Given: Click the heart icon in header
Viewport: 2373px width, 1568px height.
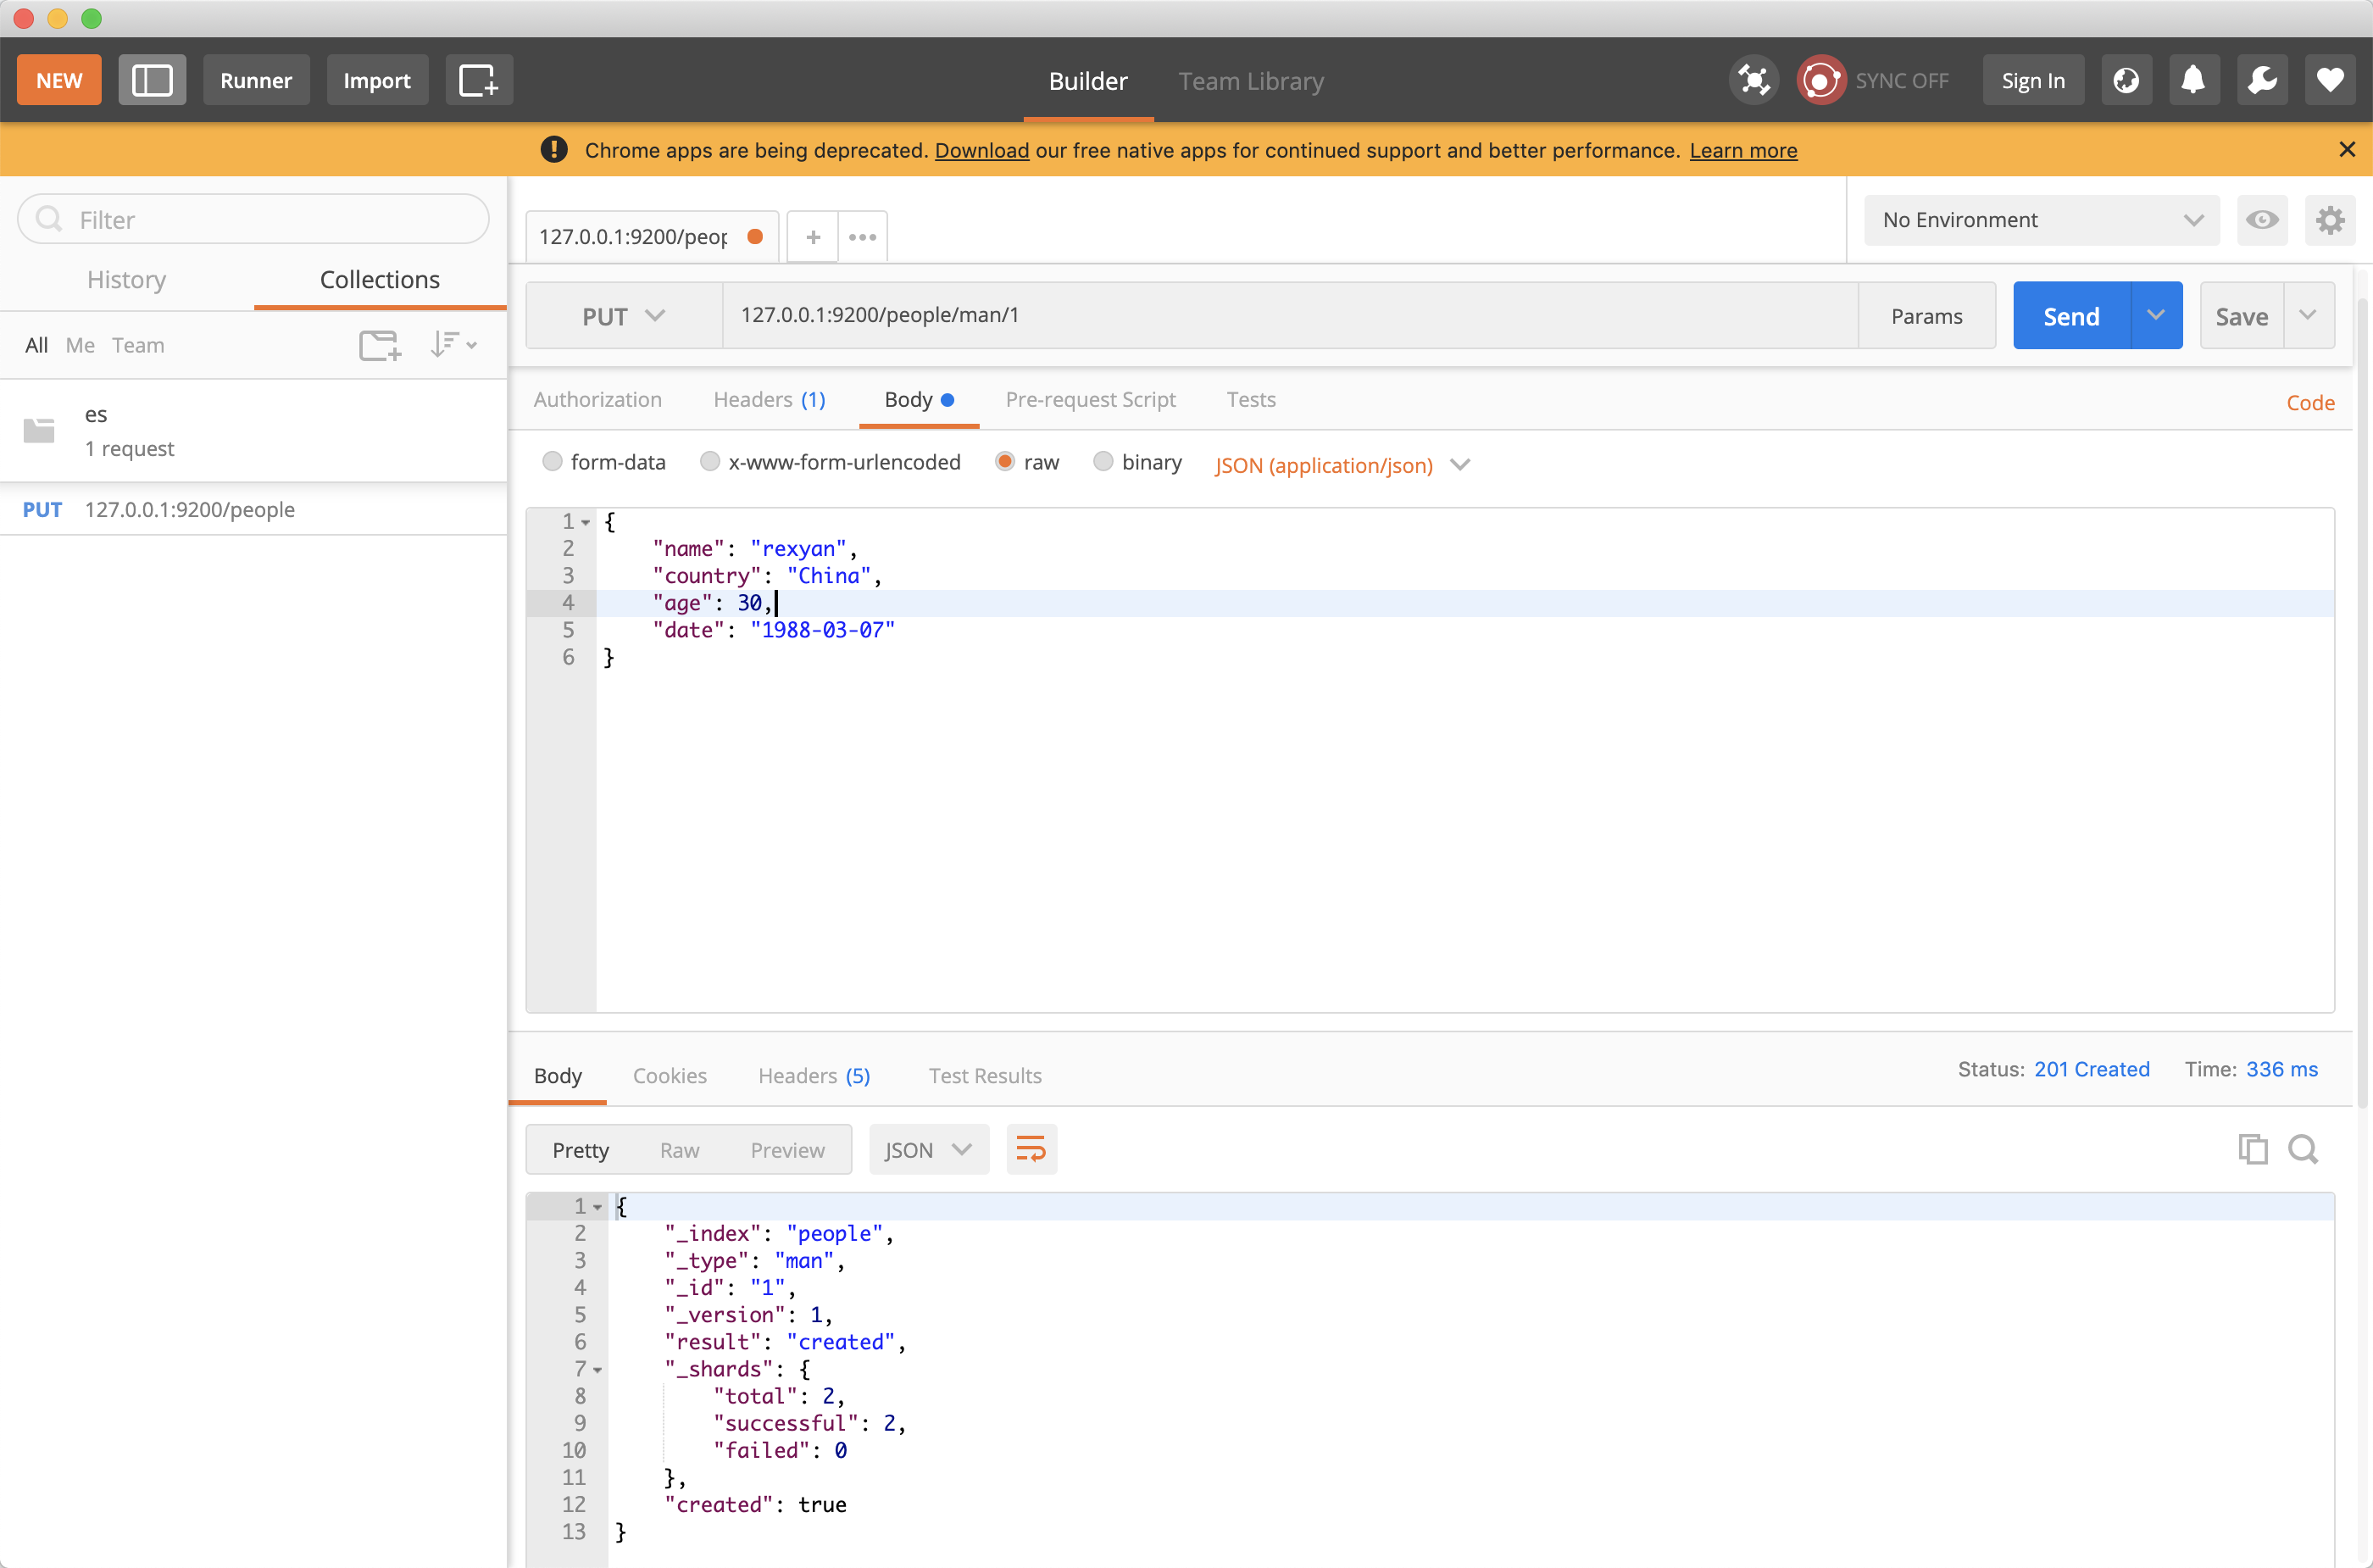Looking at the screenshot, I should pyautogui.click(x=2330, y=80).
